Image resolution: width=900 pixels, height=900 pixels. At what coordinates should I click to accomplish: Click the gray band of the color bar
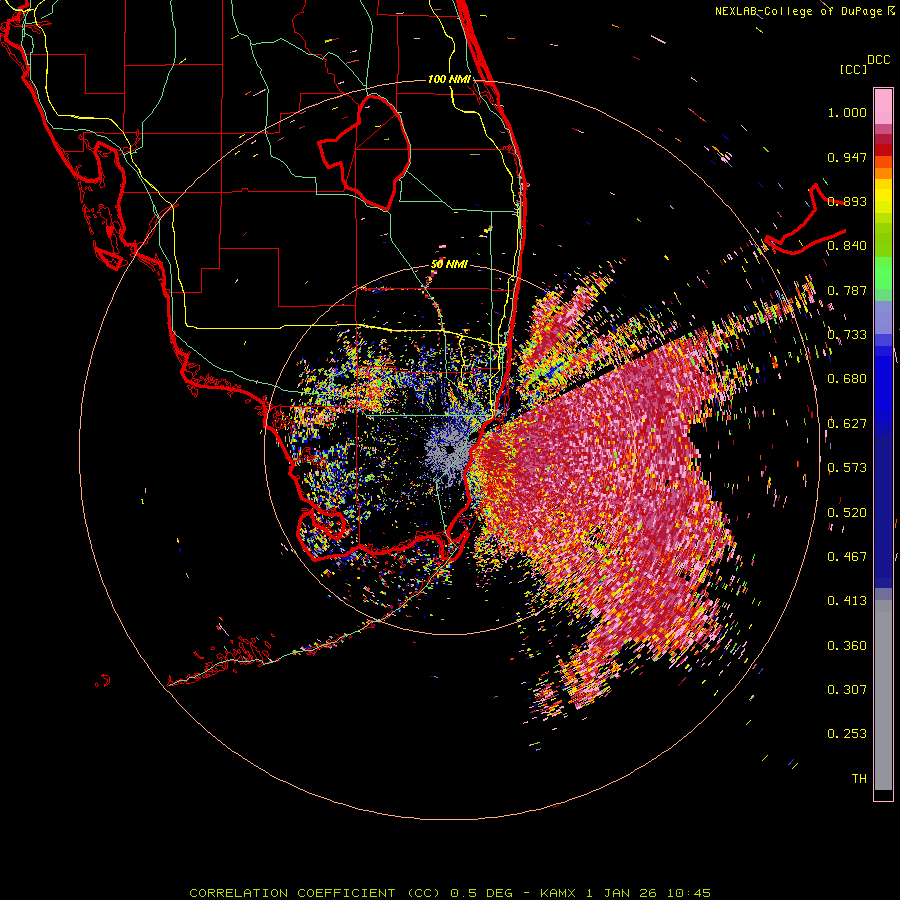coord(883,695)
